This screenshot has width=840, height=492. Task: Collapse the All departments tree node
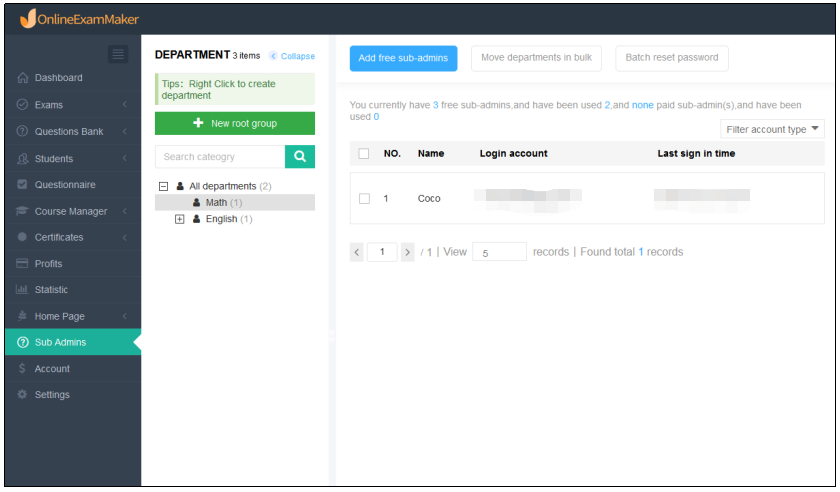point(163,187)
